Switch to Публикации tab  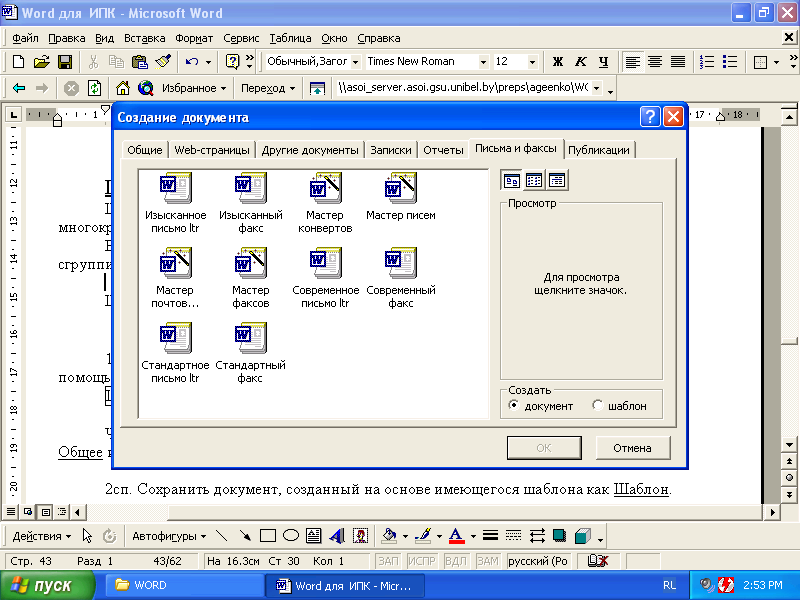click(x=599, y=150)
